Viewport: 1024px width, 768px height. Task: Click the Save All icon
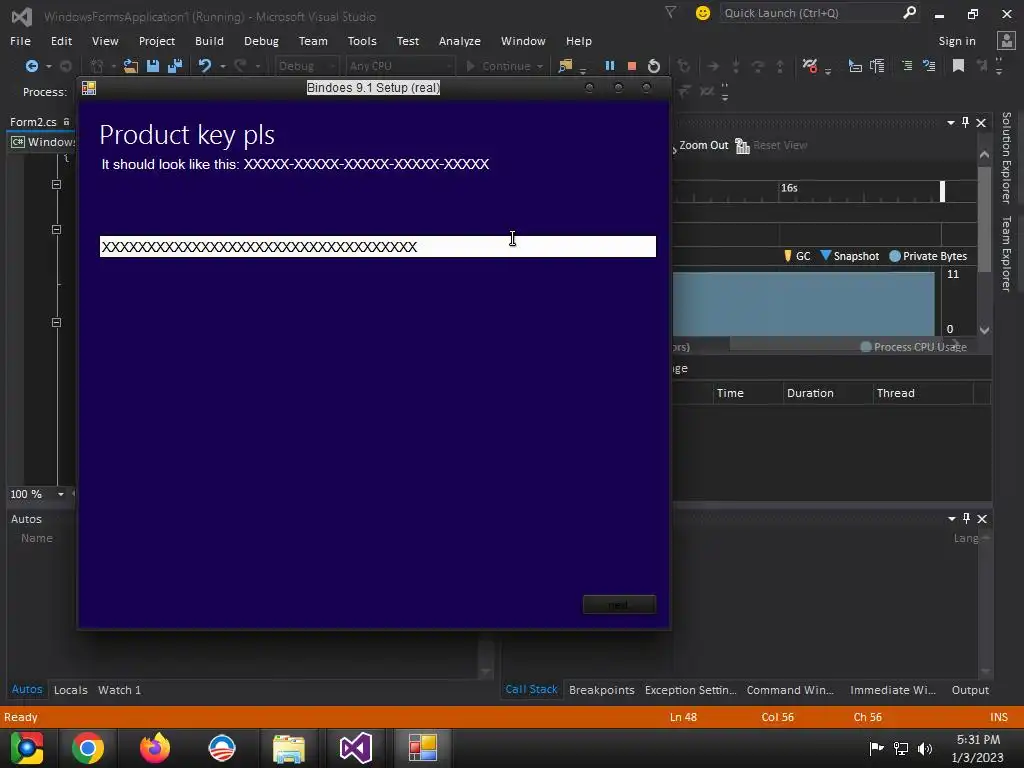[x=175, y=66]
